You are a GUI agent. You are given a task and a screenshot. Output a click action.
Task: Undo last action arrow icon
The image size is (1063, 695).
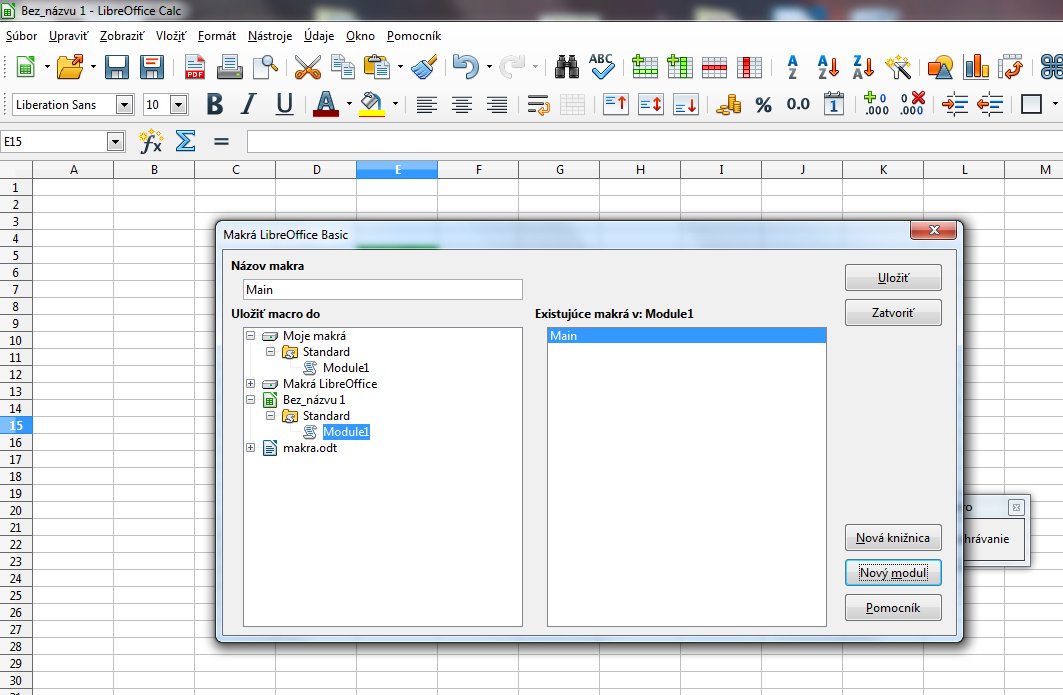[466, 67]
